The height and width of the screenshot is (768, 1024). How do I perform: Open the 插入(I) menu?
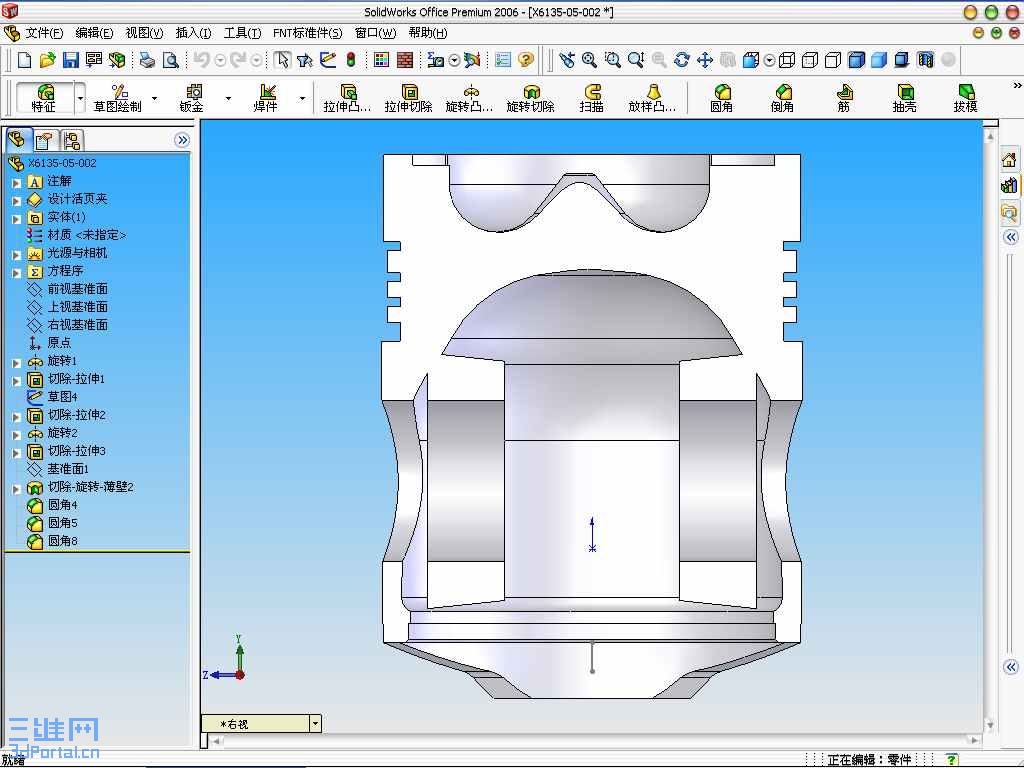click(x=193, y=33)
